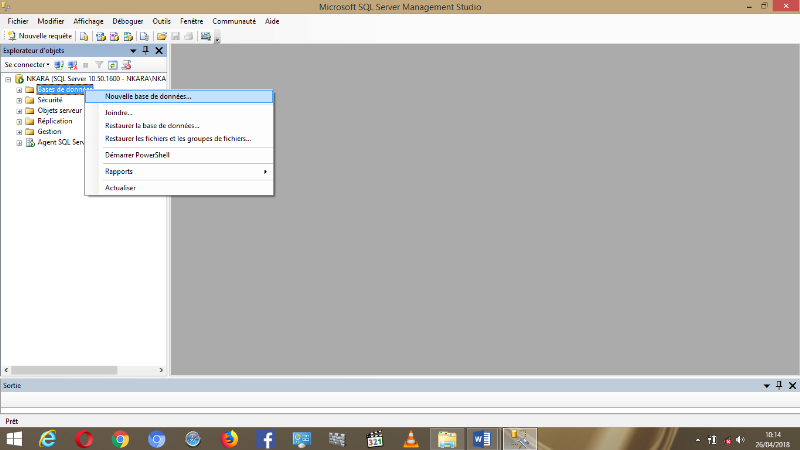800x450 pixels.
Task: Close the Explorateur d'objets panel
Action: 159,50
